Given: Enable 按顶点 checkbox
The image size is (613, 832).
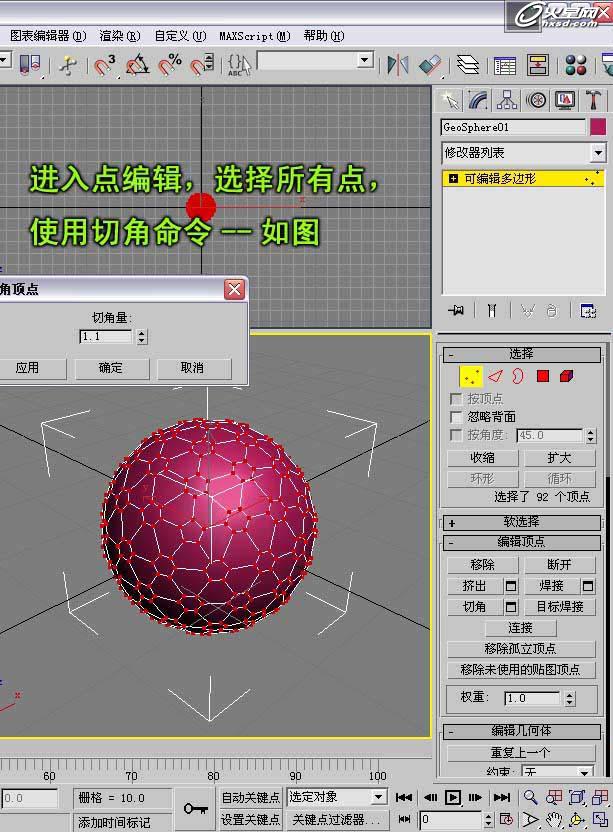Looking at the screenshot, I should tap(457, 399).
